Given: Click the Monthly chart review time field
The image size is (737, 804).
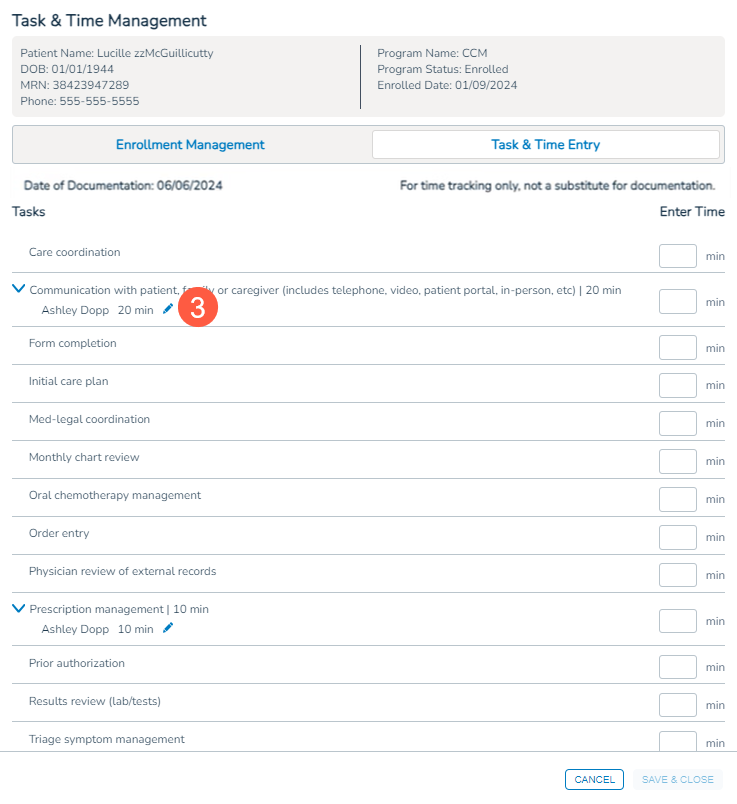Looking at the screenshot, I should 677,461.
